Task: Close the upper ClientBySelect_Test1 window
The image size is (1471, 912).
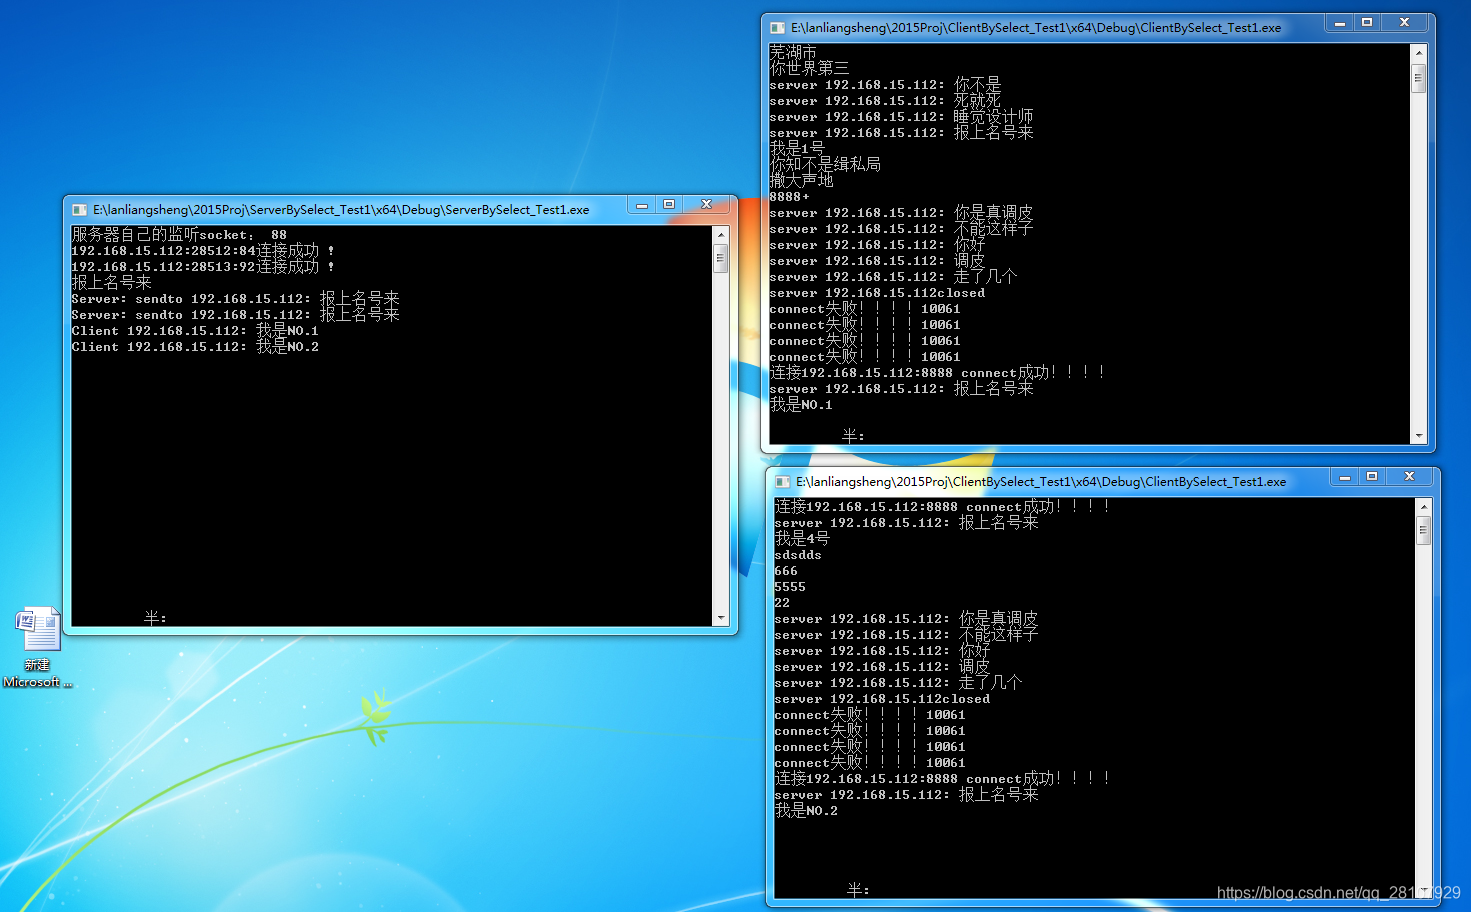Action: pos(1404,23)
